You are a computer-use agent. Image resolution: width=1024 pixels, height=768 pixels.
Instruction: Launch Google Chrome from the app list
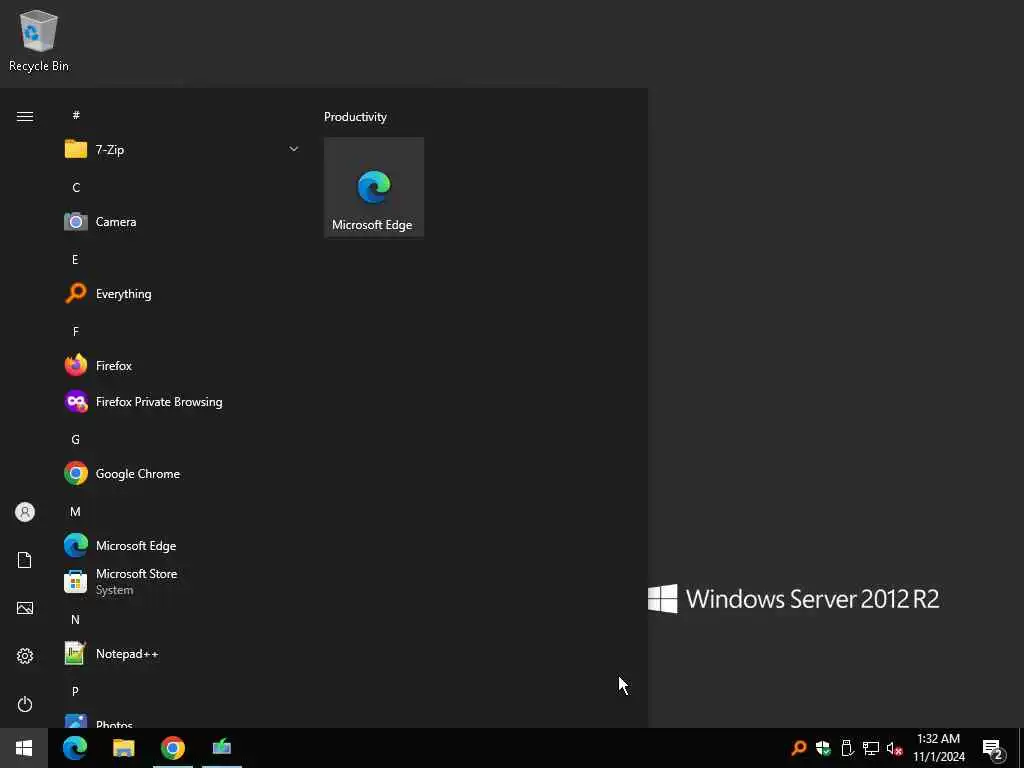pos(182,473)
